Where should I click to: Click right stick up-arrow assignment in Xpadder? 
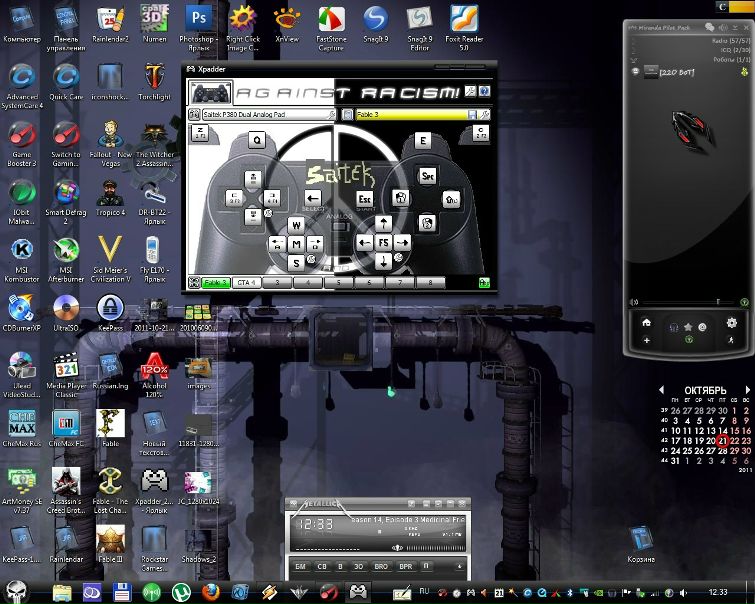(x=383, y=223)
